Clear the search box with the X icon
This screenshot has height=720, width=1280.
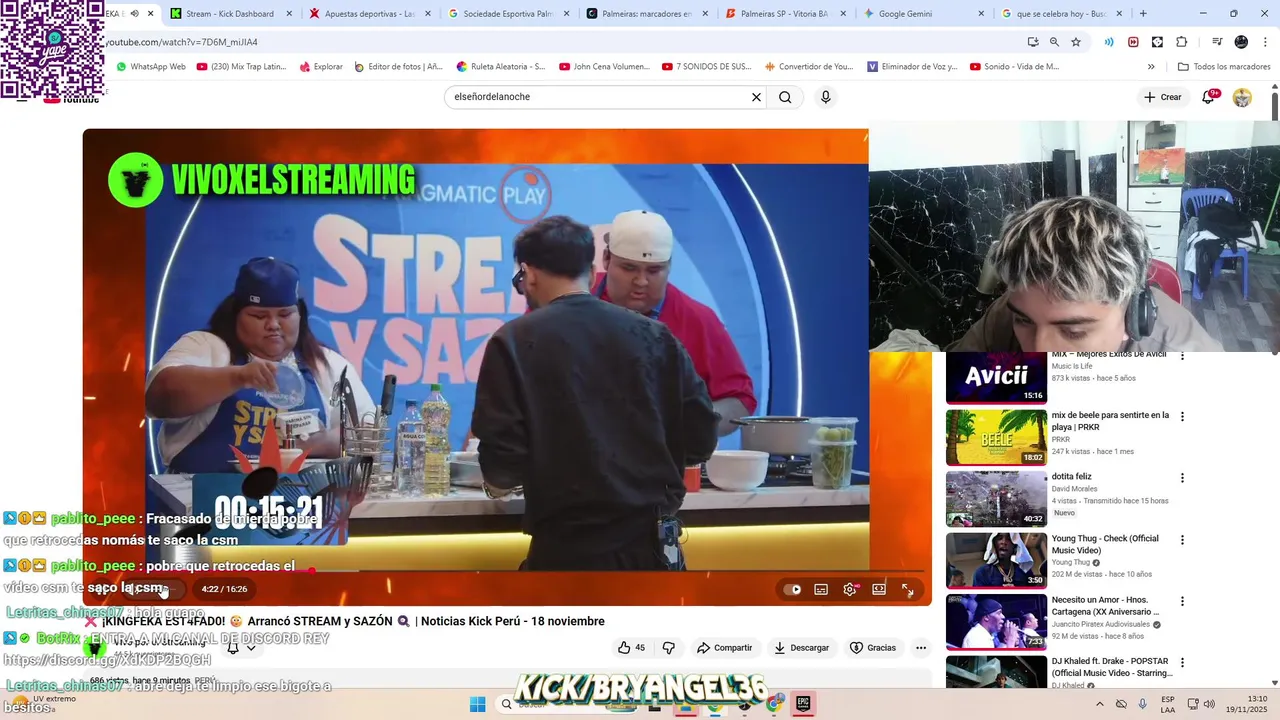click(756, 97)
